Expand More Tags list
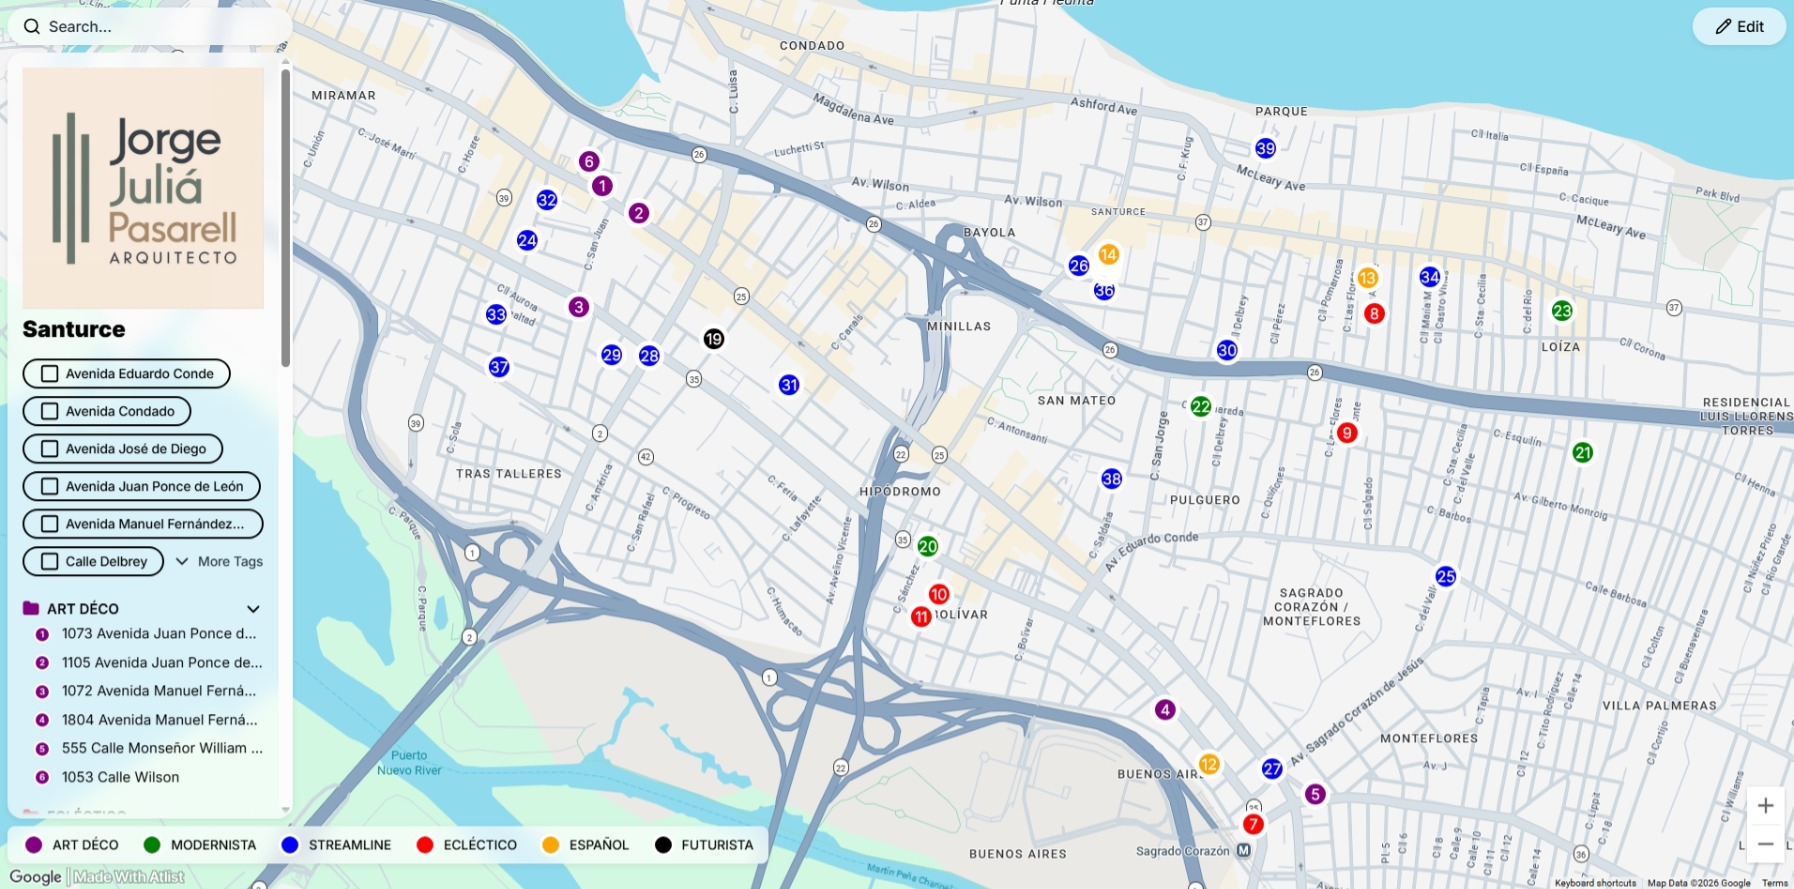 pos(219,561)
